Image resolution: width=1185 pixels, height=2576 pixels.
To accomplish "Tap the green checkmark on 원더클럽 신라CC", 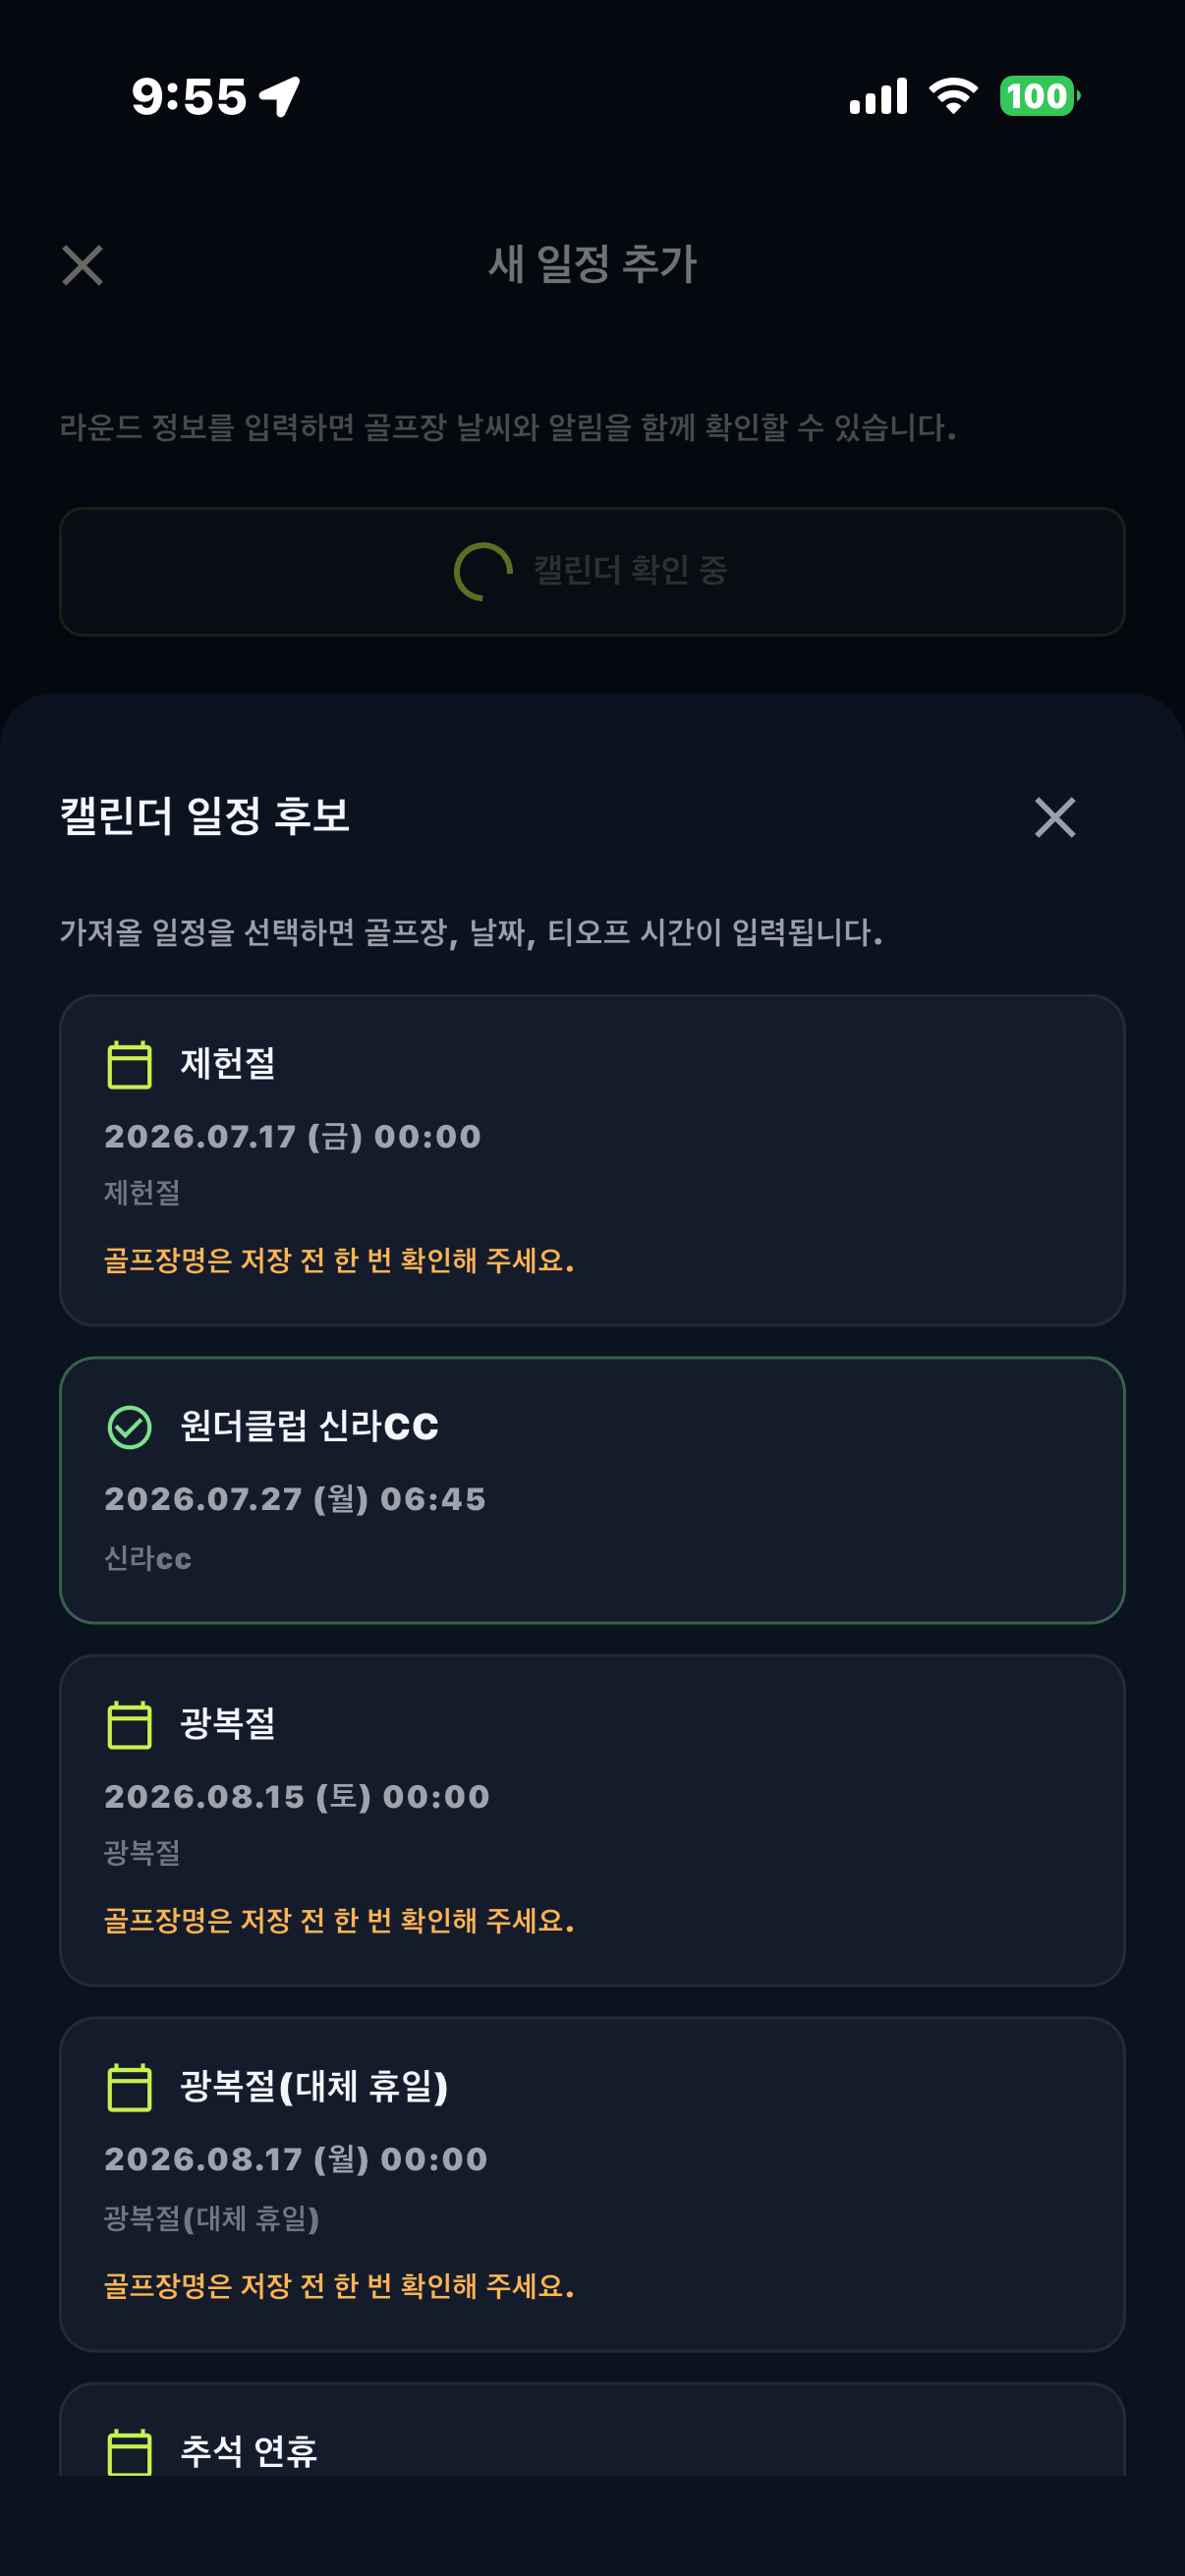I will click(129, 1426).
